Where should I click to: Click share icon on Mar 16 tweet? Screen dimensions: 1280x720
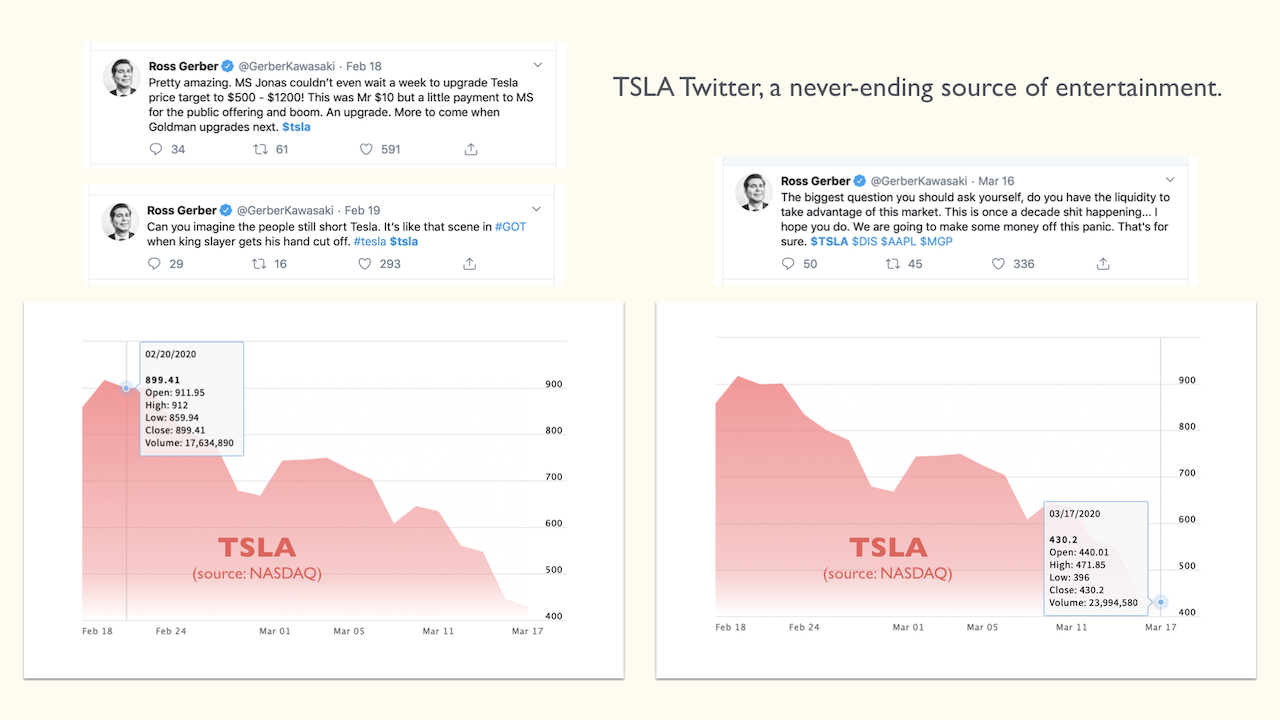[1103, 264]
